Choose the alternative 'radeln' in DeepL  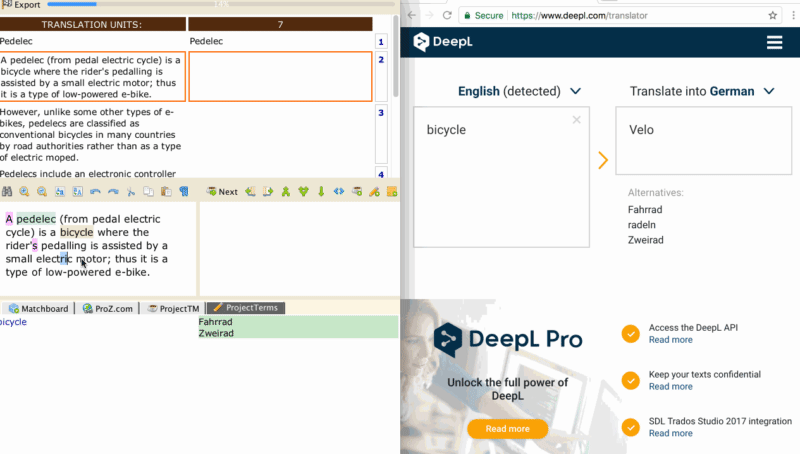(x=642, y=225)
